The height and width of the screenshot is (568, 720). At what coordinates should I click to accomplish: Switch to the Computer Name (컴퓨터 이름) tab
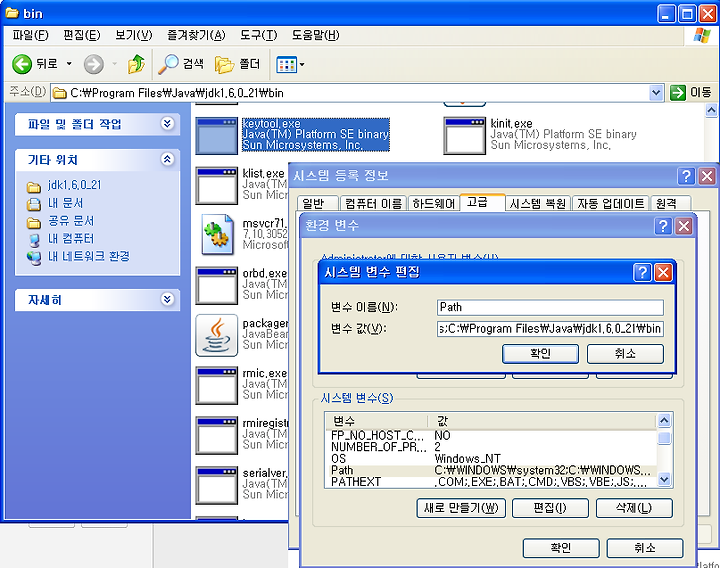(x=373, y=203)
